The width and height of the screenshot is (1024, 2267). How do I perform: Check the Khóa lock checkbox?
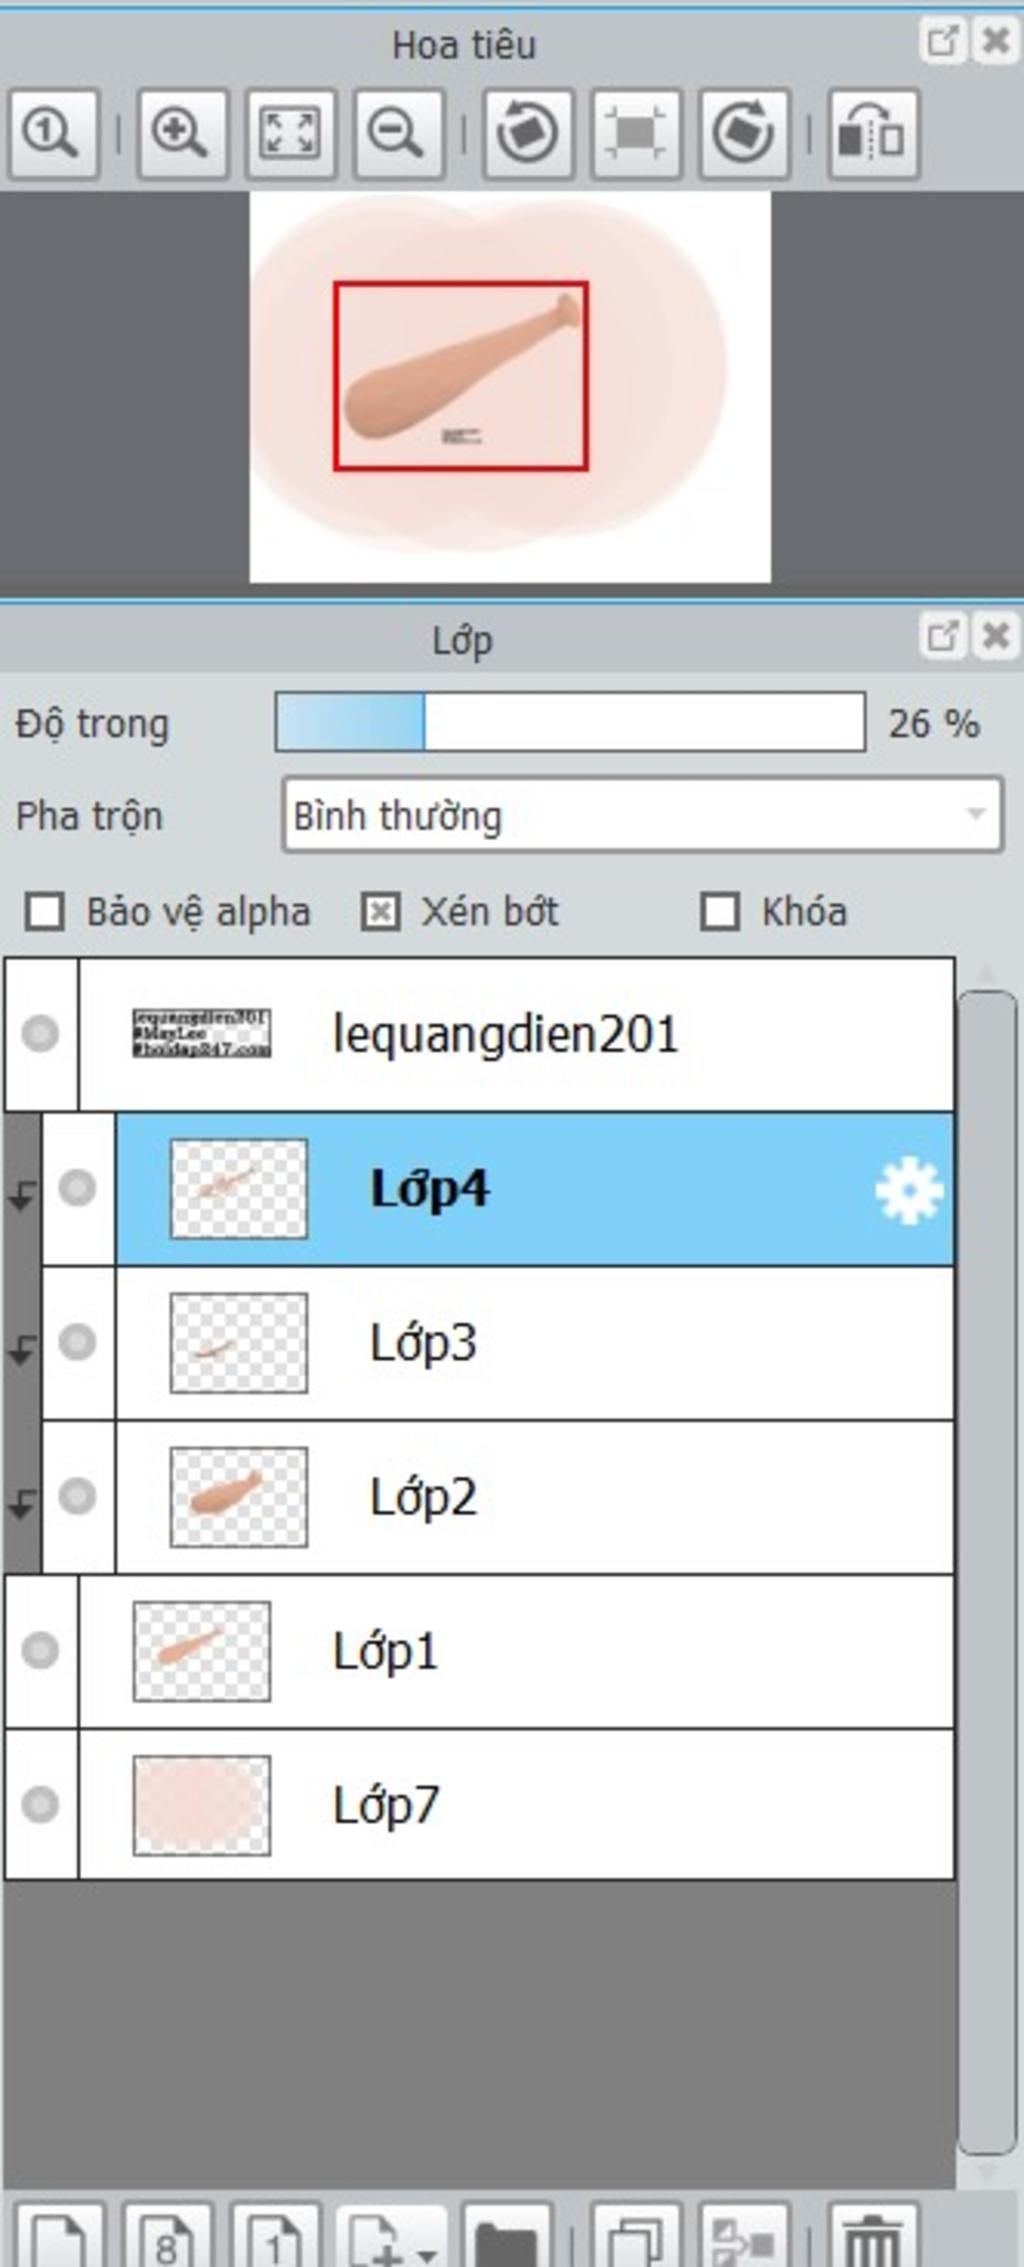tap(720, 912)
